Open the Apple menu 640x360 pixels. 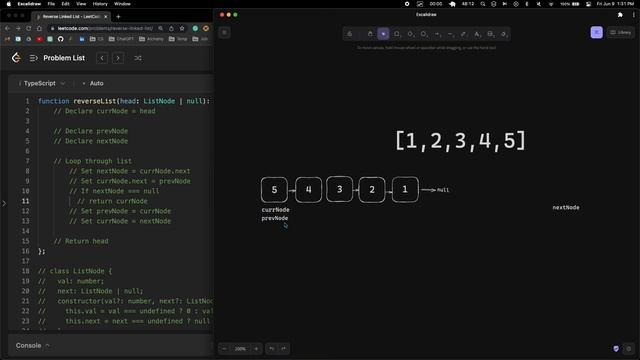(9, 4)
